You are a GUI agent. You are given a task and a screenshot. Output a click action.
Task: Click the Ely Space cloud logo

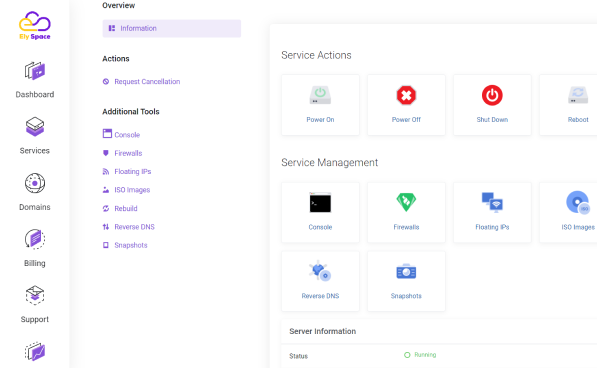[35, 25]
